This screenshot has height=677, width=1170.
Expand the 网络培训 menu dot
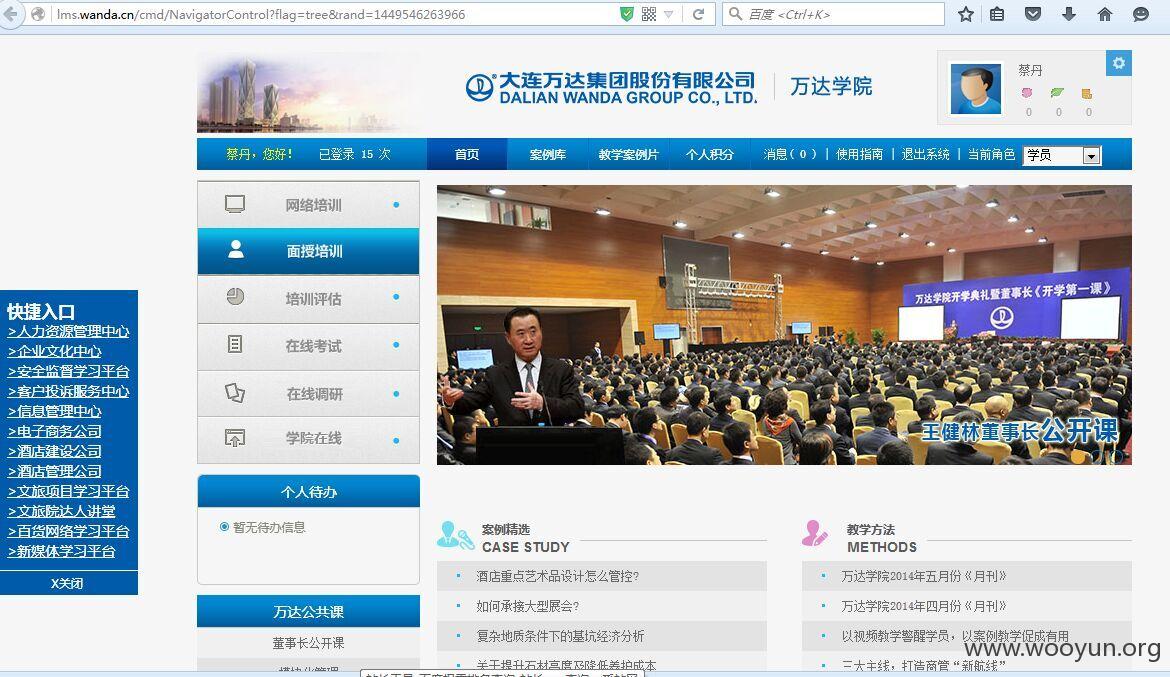tap(396, 205)
